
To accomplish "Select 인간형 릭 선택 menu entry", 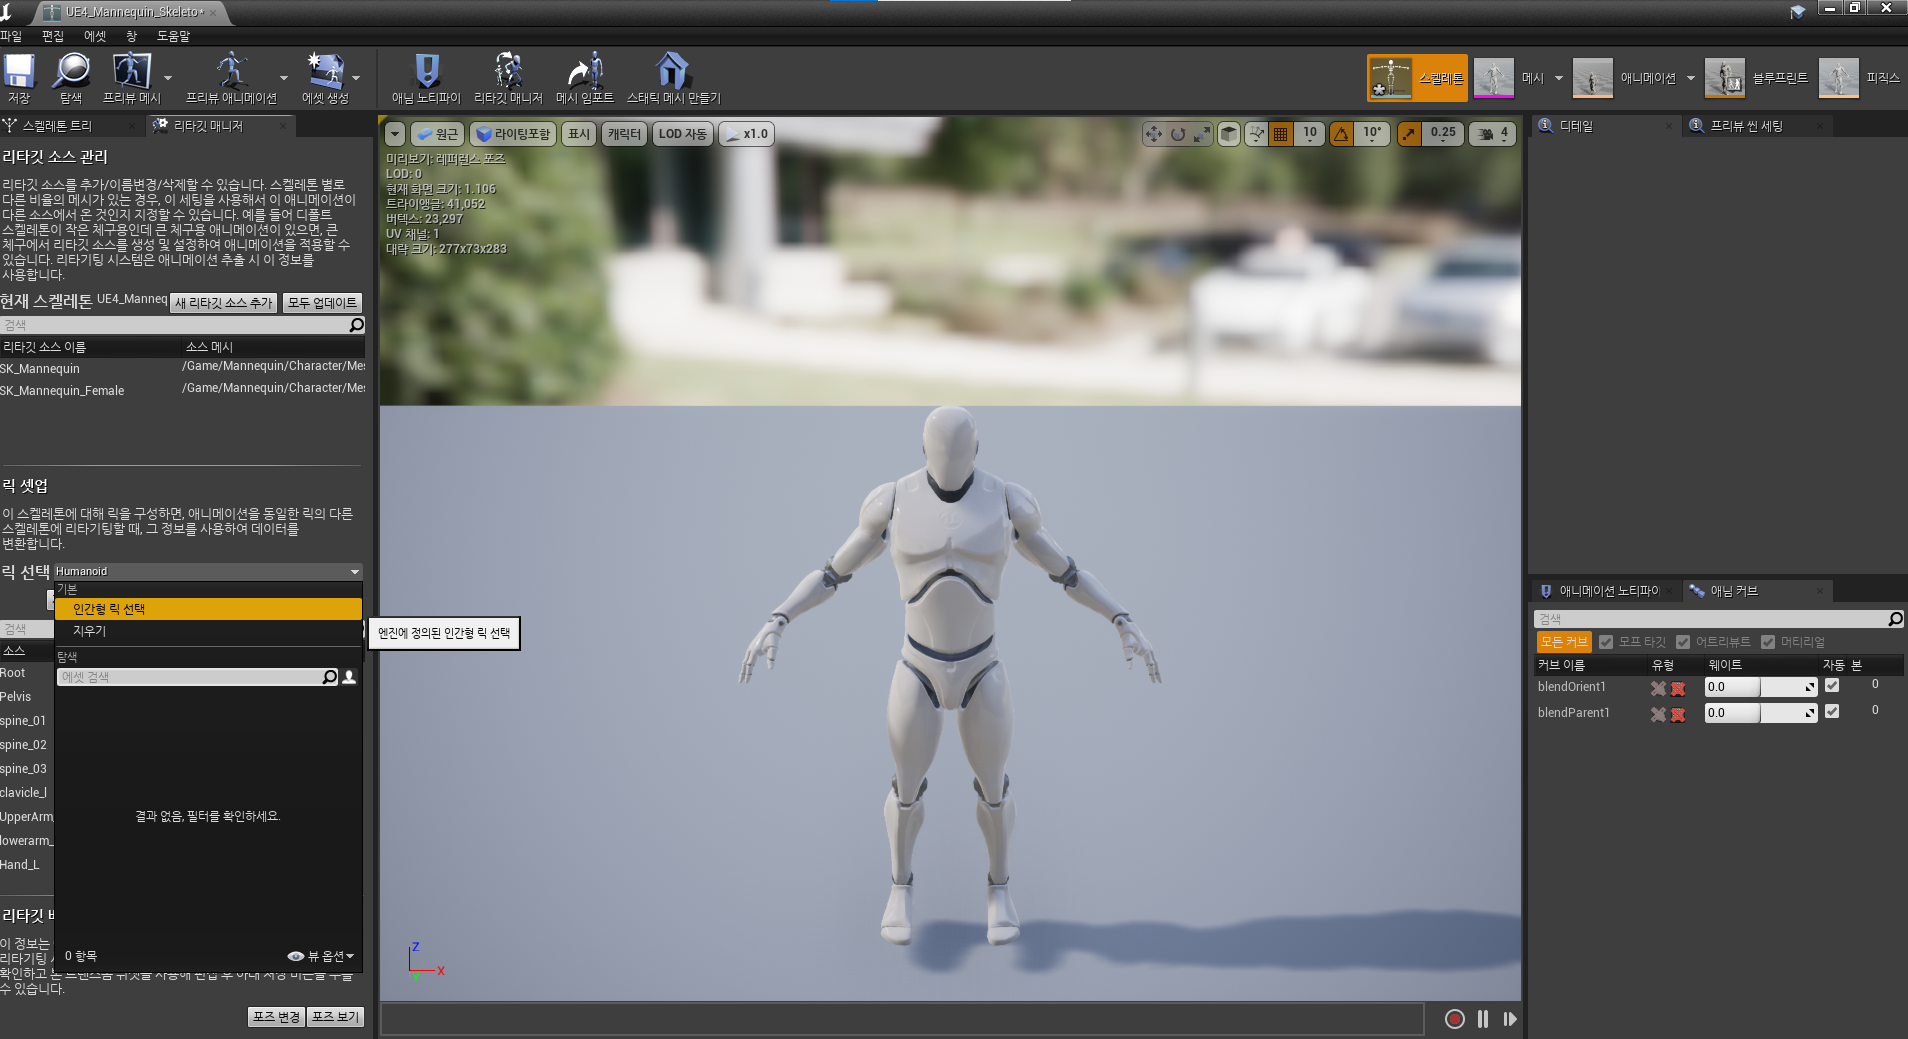I will (x=208, y=609).
